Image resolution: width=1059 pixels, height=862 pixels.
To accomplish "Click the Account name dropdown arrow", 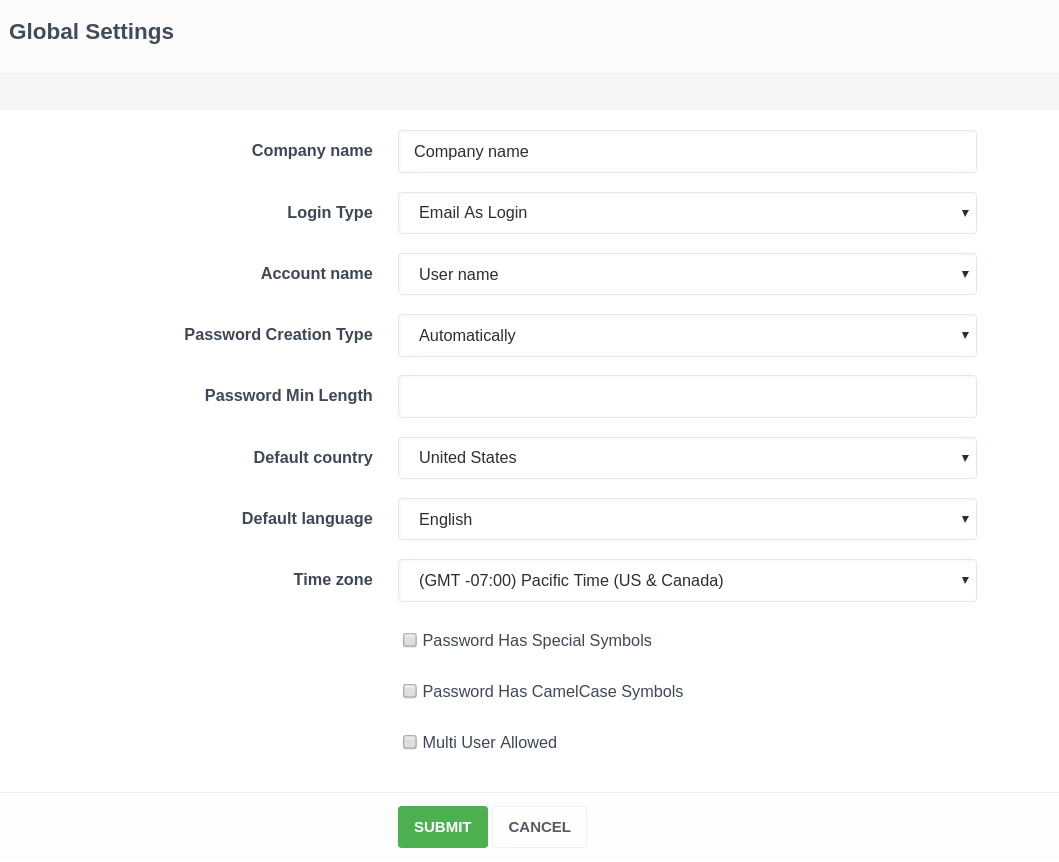I will tap(965, 274).
